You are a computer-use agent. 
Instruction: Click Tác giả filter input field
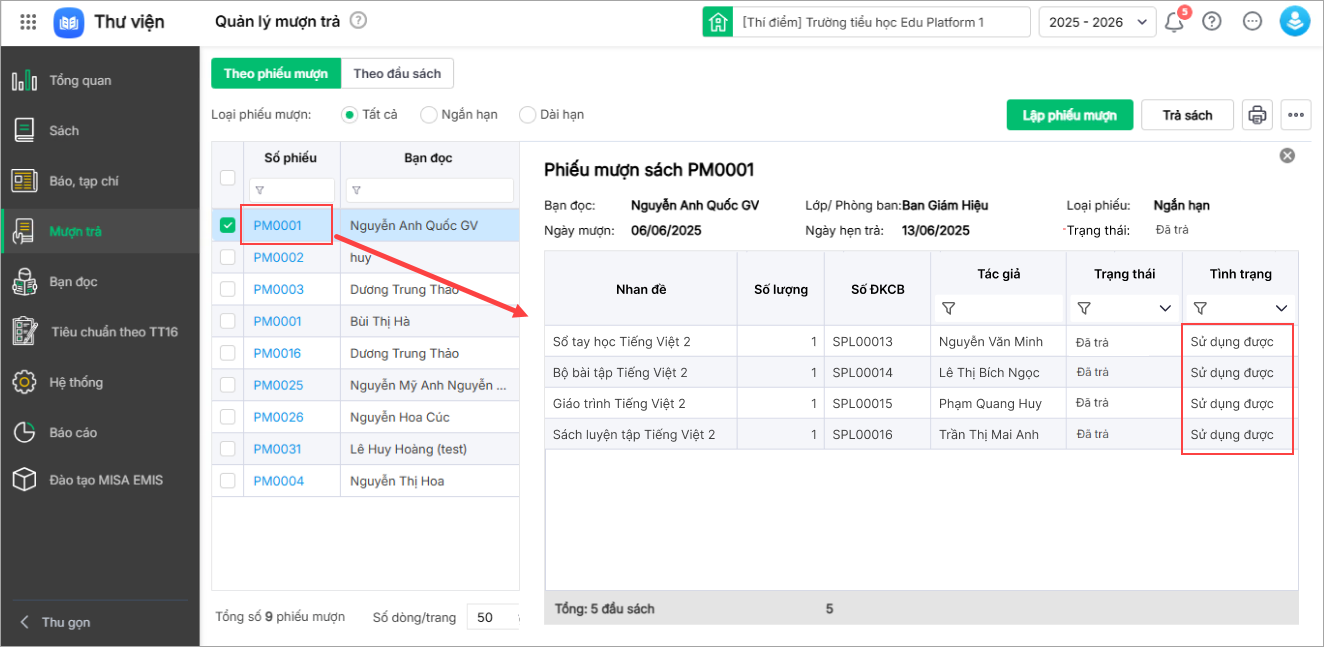(x=998, y=308)
